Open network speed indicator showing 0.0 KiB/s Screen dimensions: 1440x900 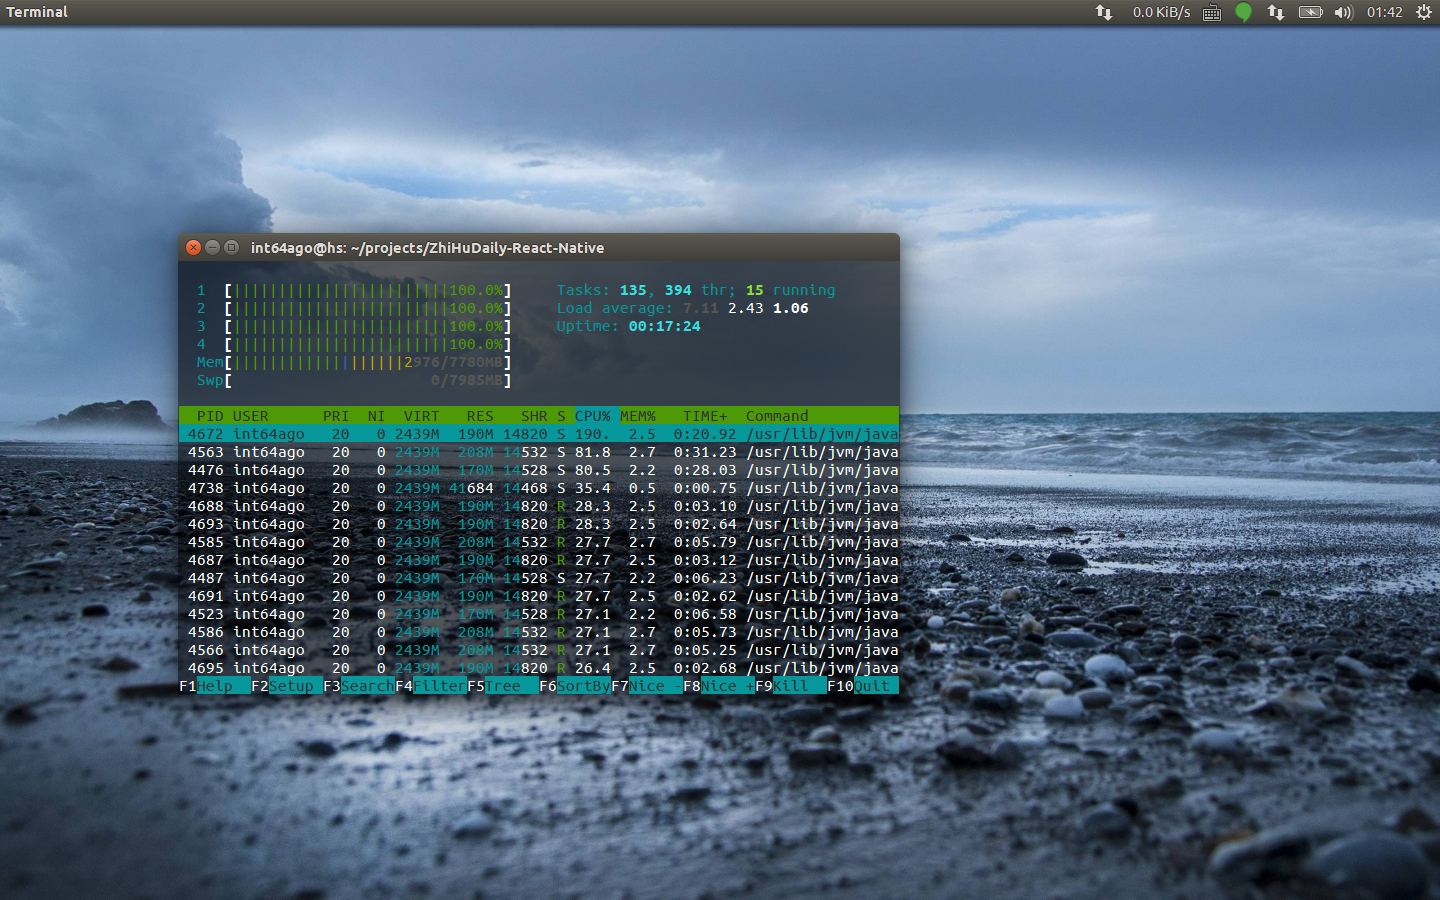tap(1160, 12)
